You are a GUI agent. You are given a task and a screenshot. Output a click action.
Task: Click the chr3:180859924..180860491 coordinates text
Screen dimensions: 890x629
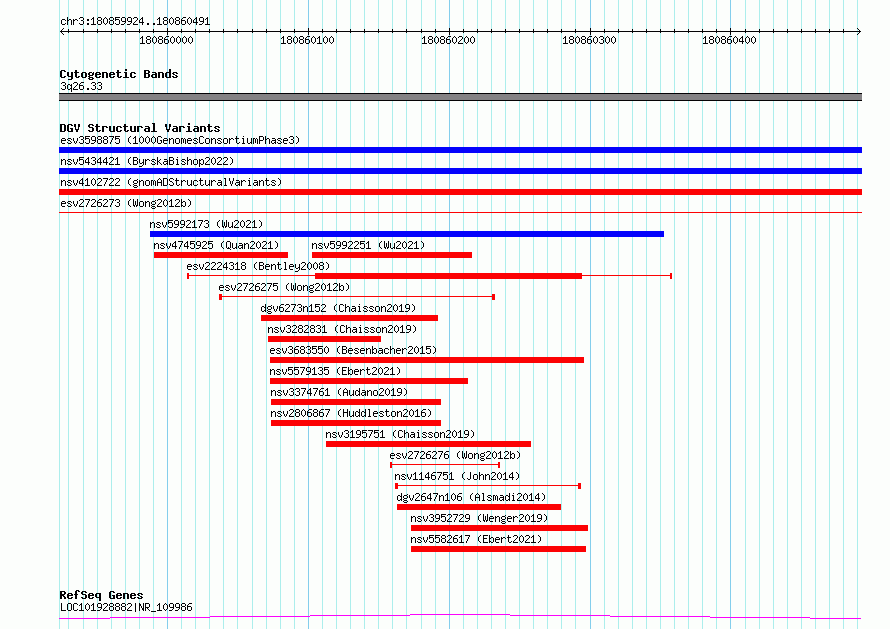click(135, 22)
